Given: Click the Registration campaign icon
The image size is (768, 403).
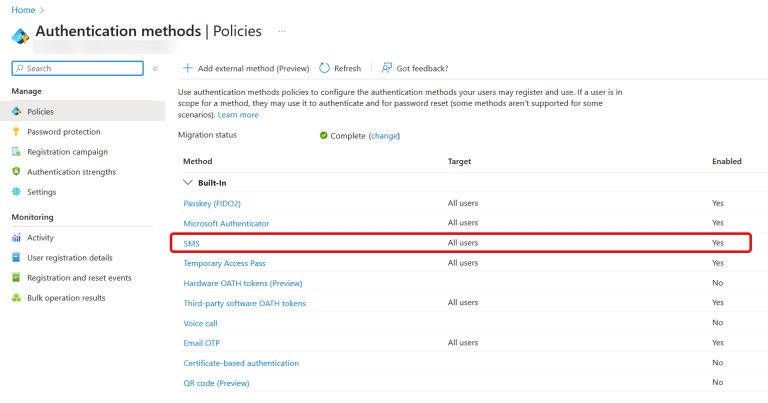Looking at the screenshot, I should (x=16, y=151).
